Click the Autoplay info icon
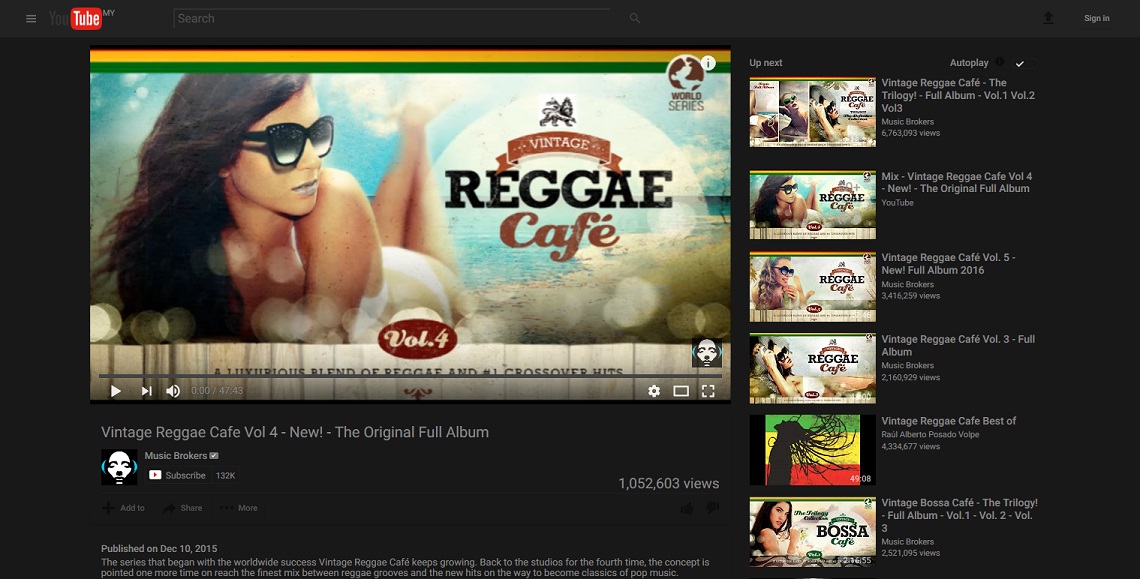This screenshot has width=1140, height=579. [x=1000, y=63]
